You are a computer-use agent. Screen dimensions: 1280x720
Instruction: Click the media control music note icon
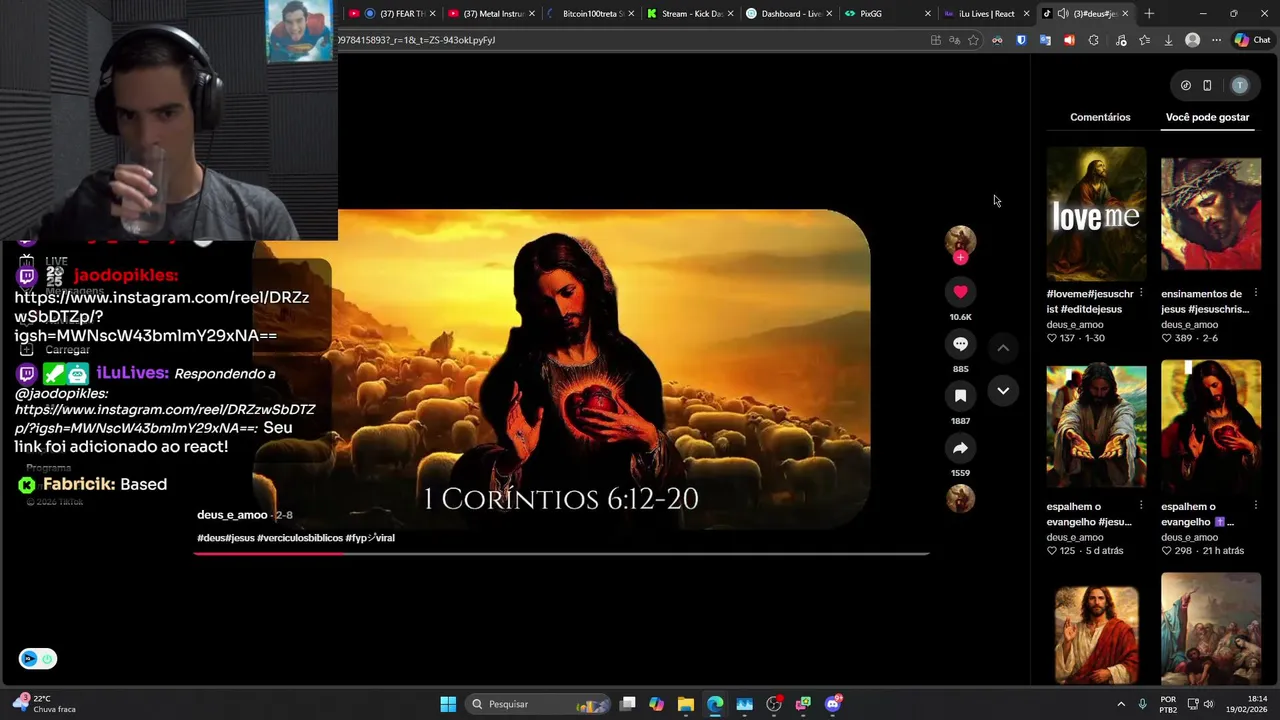[x=1120, y=40]
